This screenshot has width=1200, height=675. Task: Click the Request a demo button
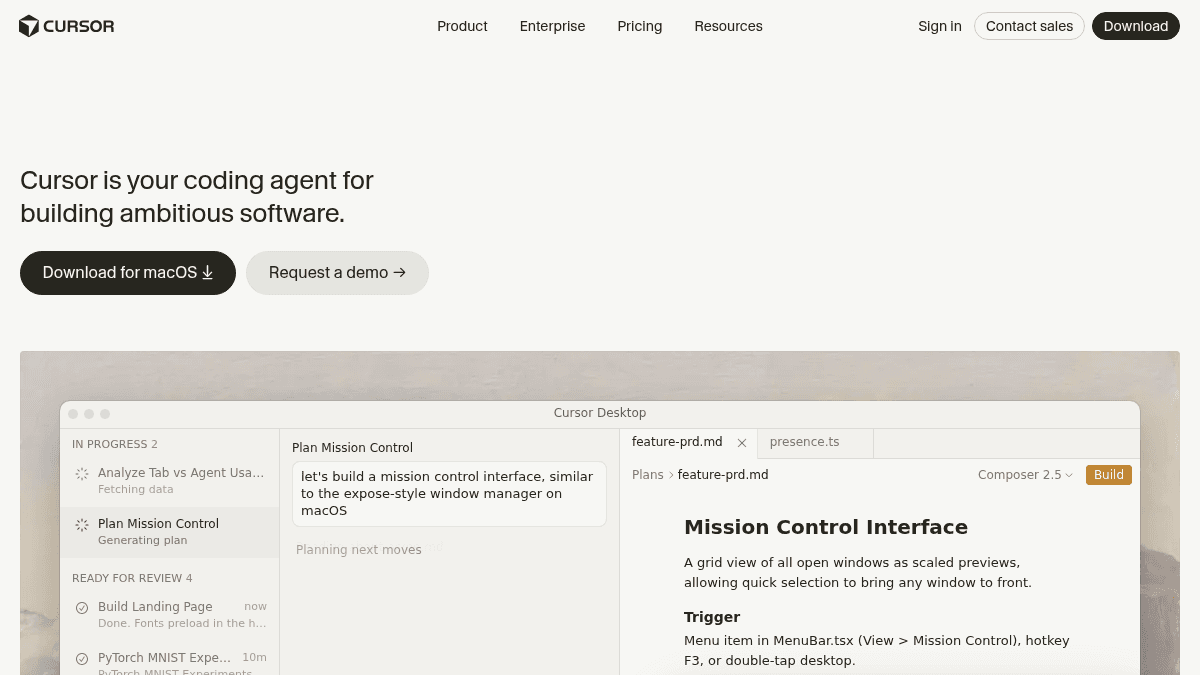337,273
